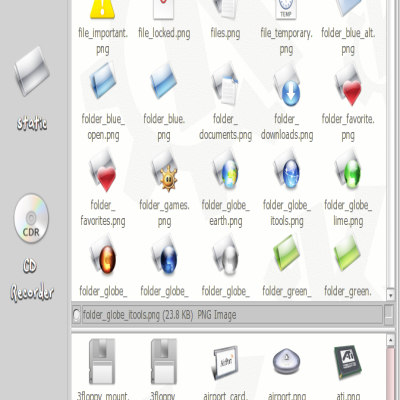Select the airport.png base station icon
This screenshot has height=400, width=400.
[x=287, y=363]
